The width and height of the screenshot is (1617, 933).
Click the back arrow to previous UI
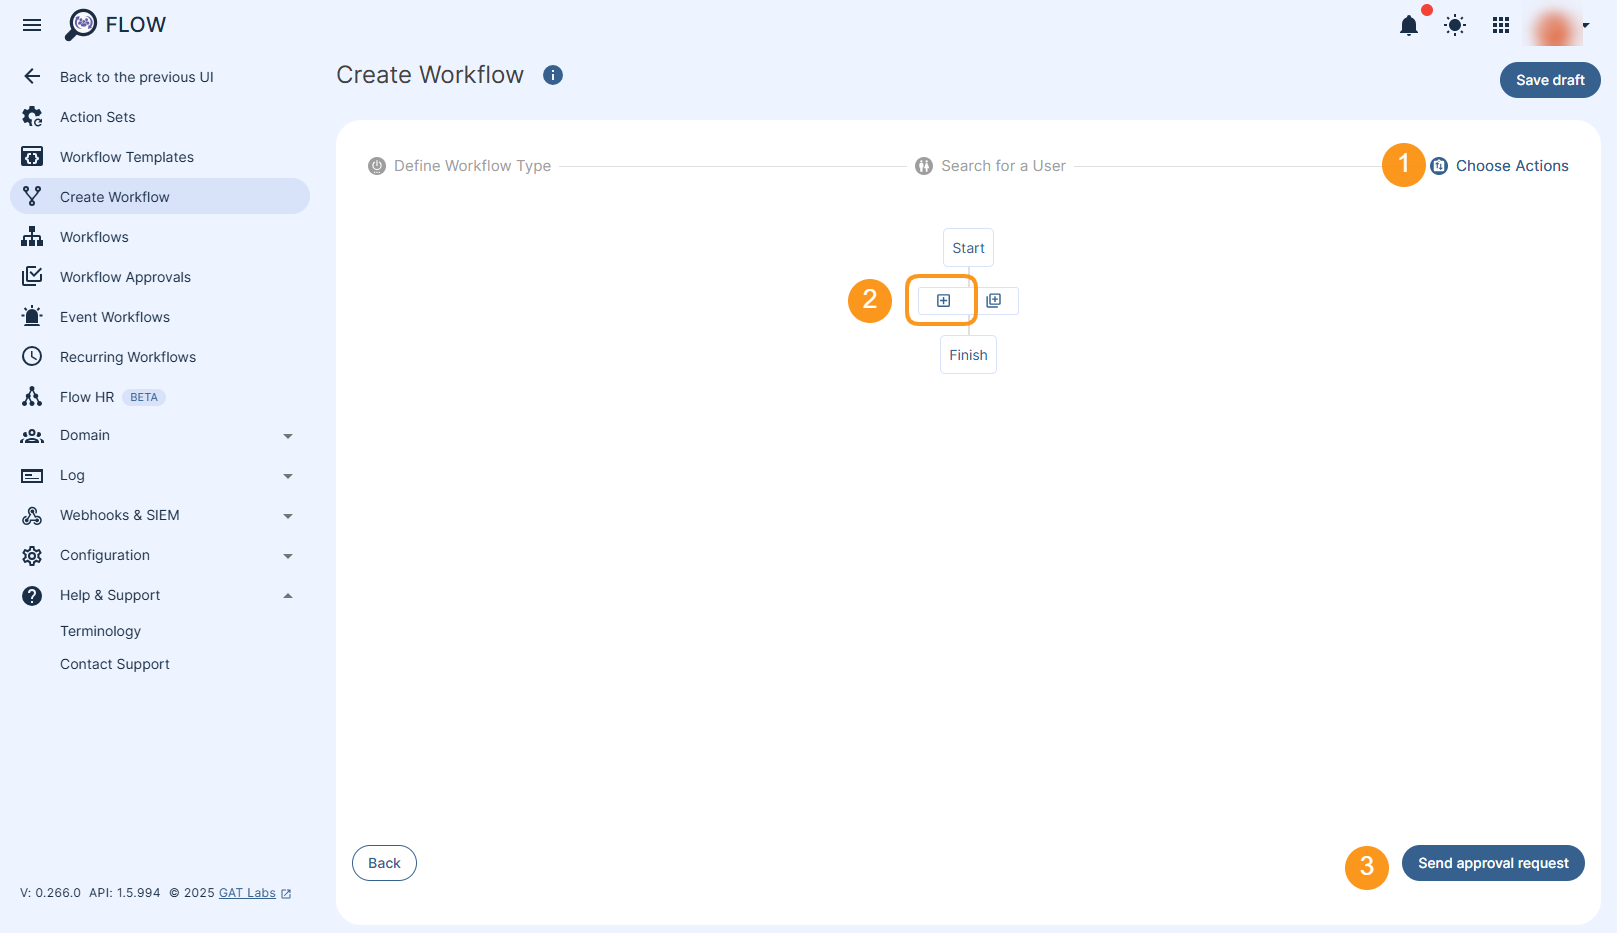click(x=31, y=76)
